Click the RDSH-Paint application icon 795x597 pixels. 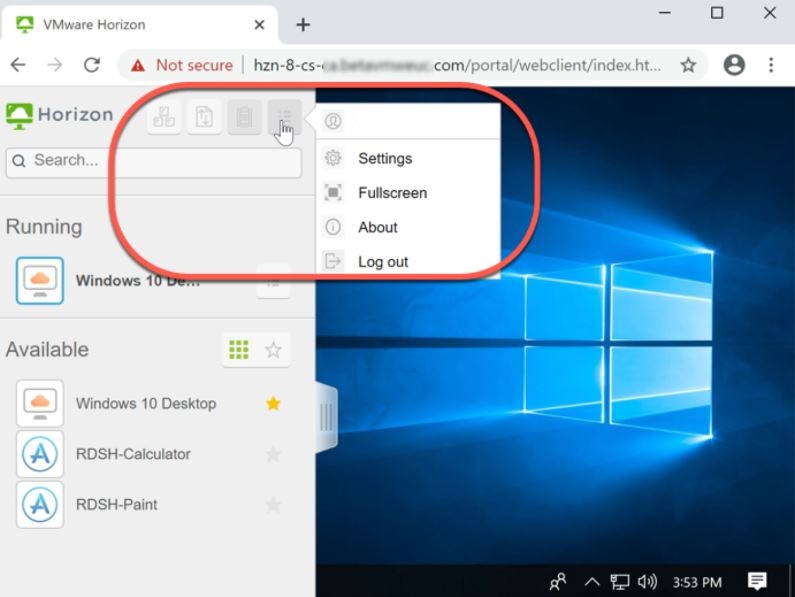40,505
